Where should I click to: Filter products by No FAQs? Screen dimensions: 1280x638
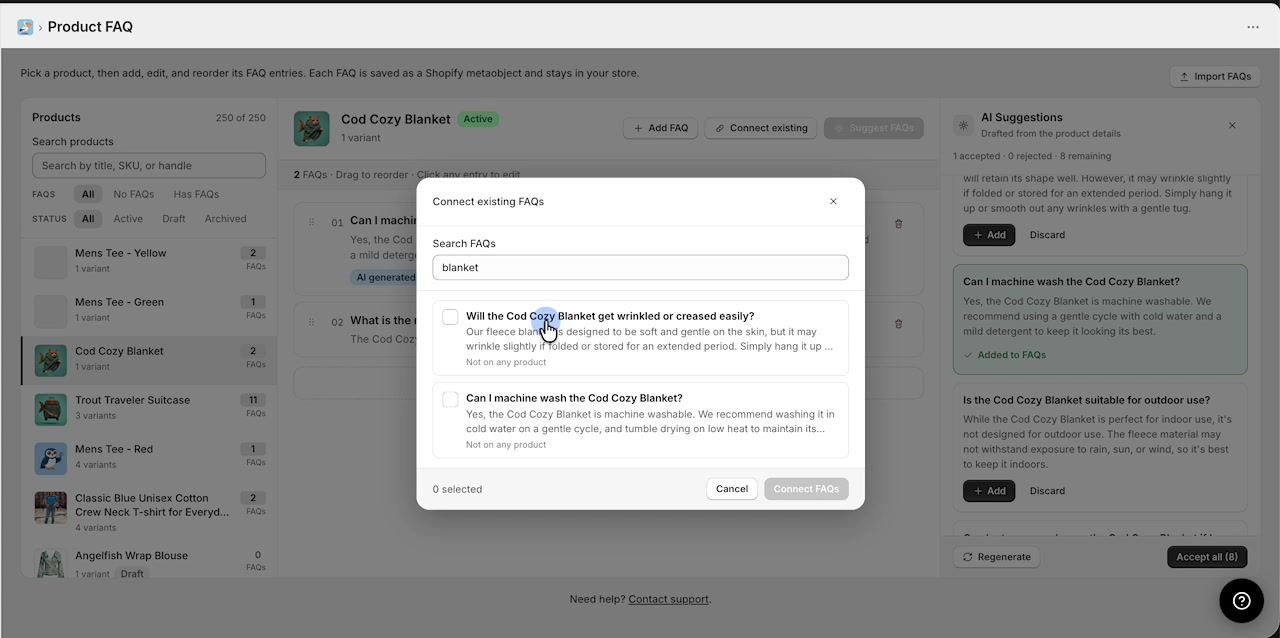click(x=133, y=194)
